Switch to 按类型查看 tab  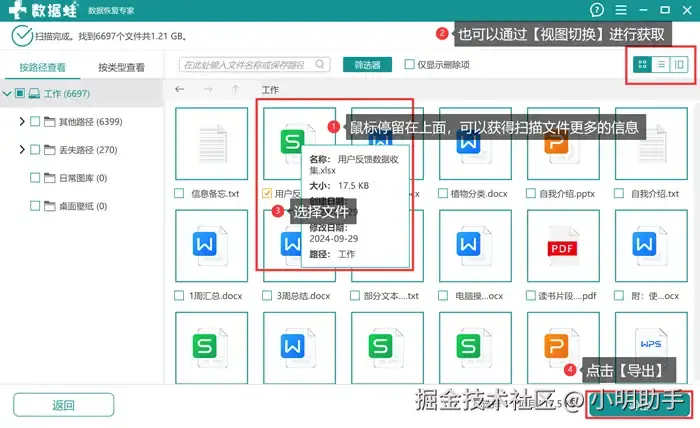(121, 67)
